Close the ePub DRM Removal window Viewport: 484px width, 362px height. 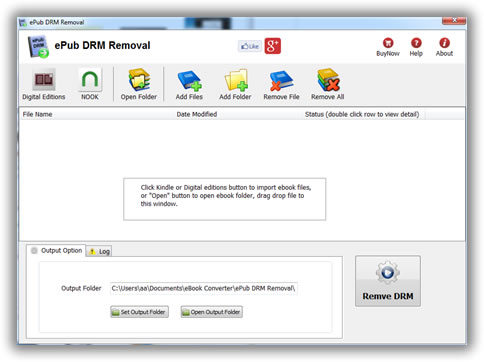click(x=454, y=21)
